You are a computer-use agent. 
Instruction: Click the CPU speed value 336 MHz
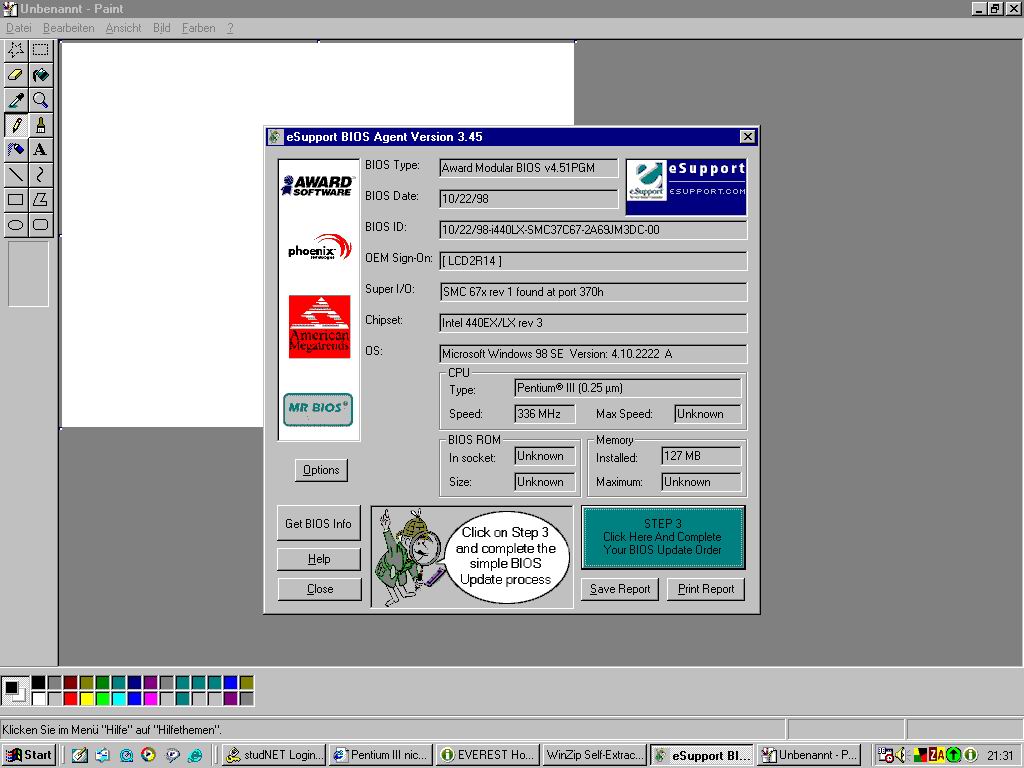[545, 413]
